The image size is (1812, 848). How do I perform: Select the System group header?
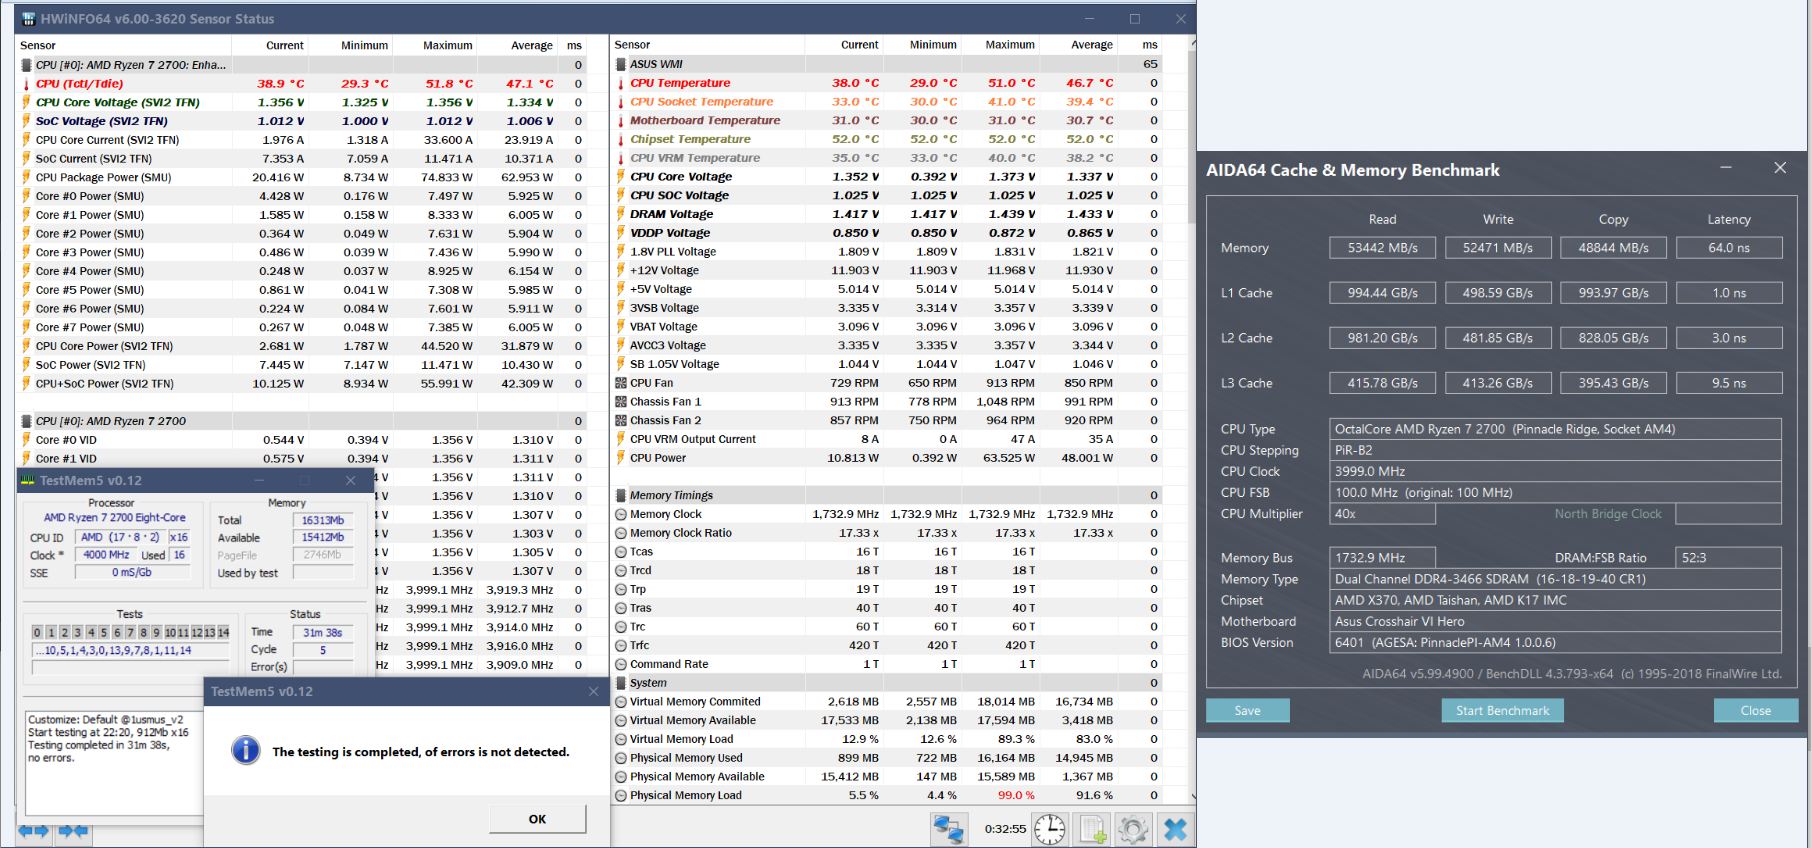coord(885,683)
